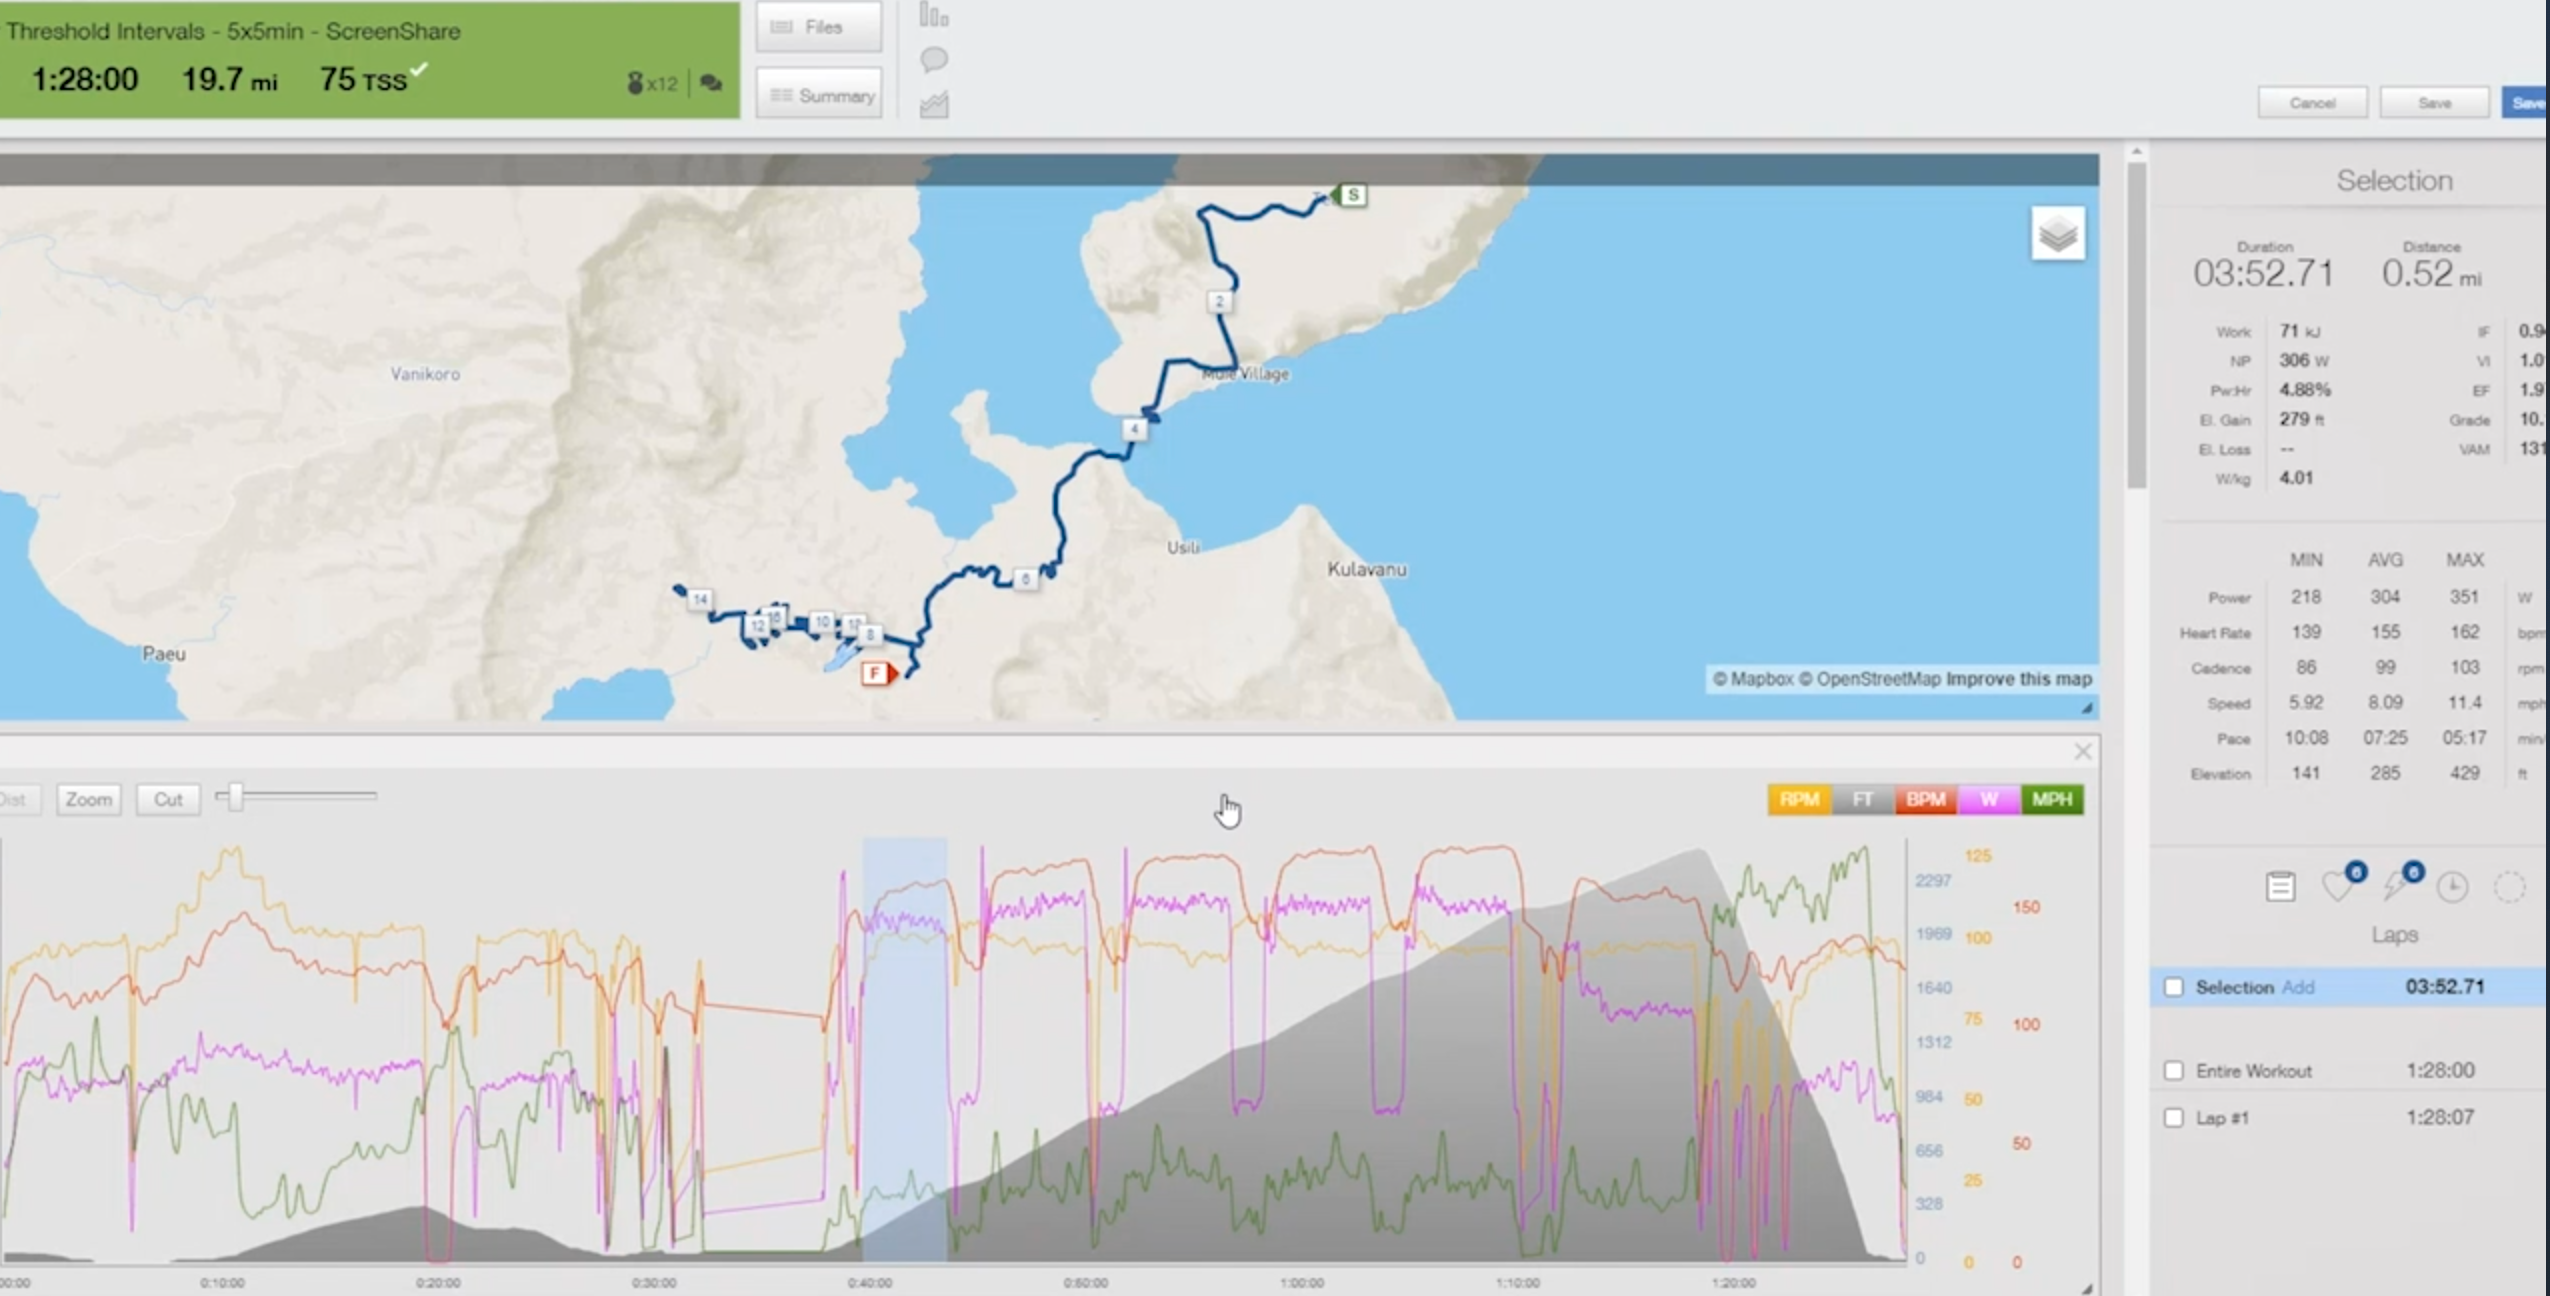Click the clipboard laps list icon
The height and width of the screenshot is (1296, 2550).
2280,886
